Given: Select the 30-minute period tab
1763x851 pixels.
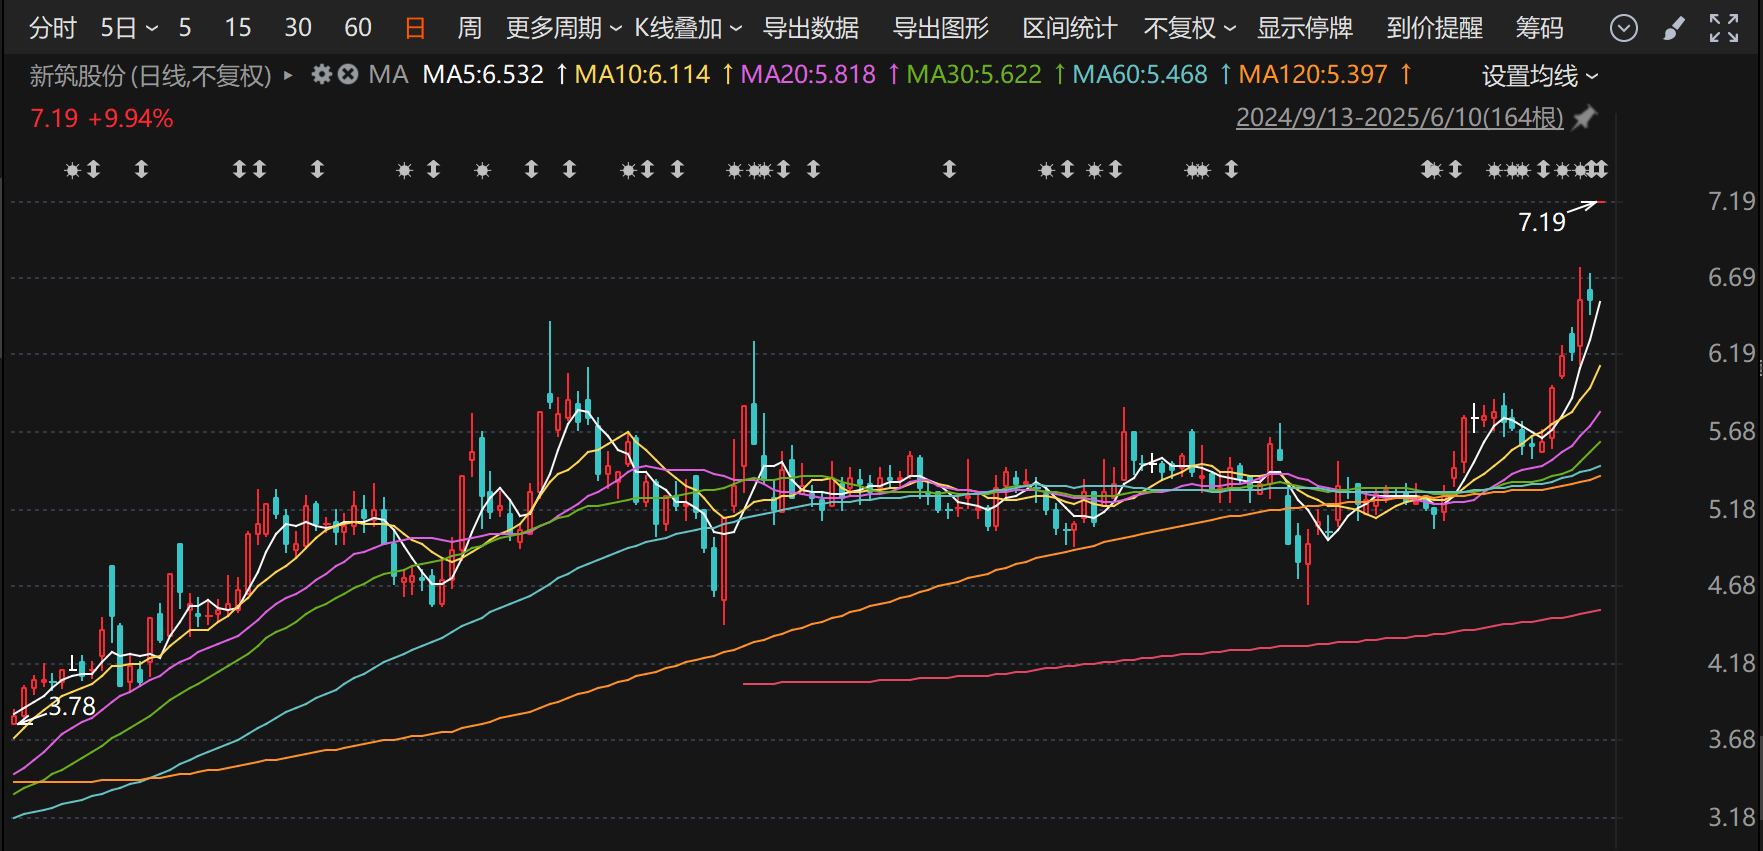Looking at the screenshot, I should pos(298,28).
